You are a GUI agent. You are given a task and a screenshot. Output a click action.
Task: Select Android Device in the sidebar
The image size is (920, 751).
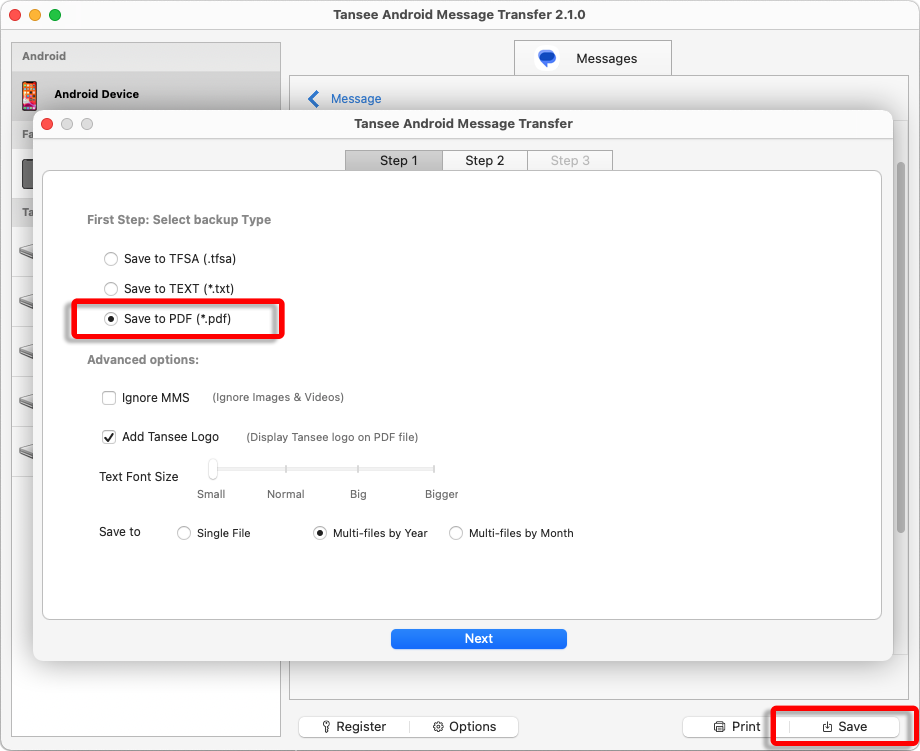pos(146,94)
